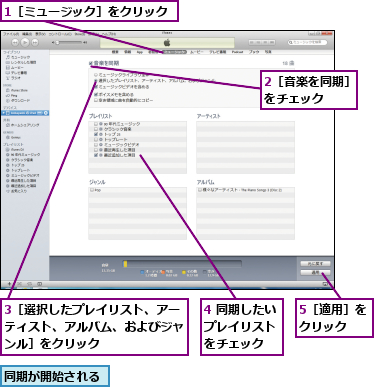Open トップ25 sidebar smart playlist
The image size is (374, 387).
pyautogui.click(x=15, y=165)
